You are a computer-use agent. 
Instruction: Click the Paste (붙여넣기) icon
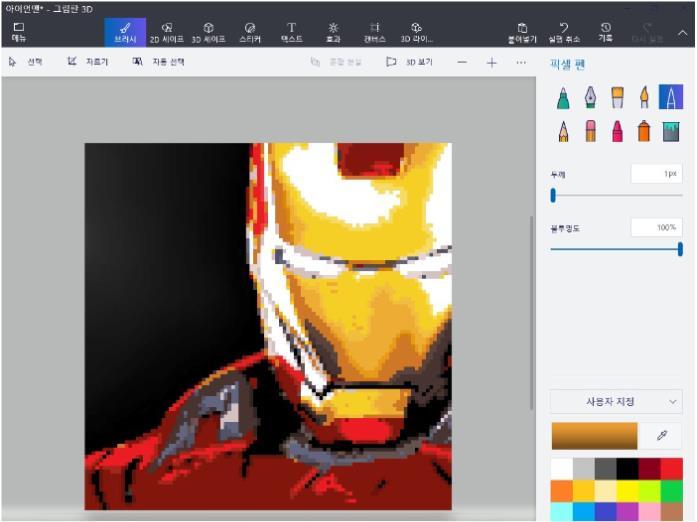(522, 28)
